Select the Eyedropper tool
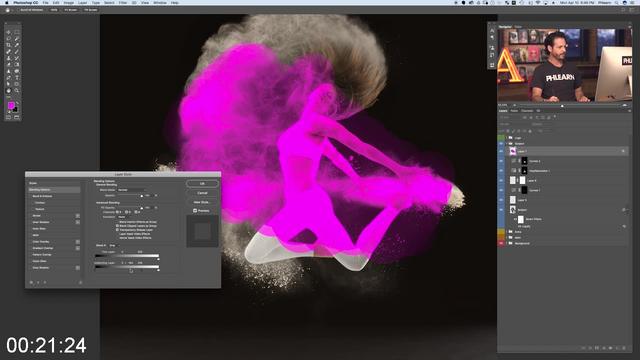The height and width of the screenshot is (360, 640). [17, 45]
